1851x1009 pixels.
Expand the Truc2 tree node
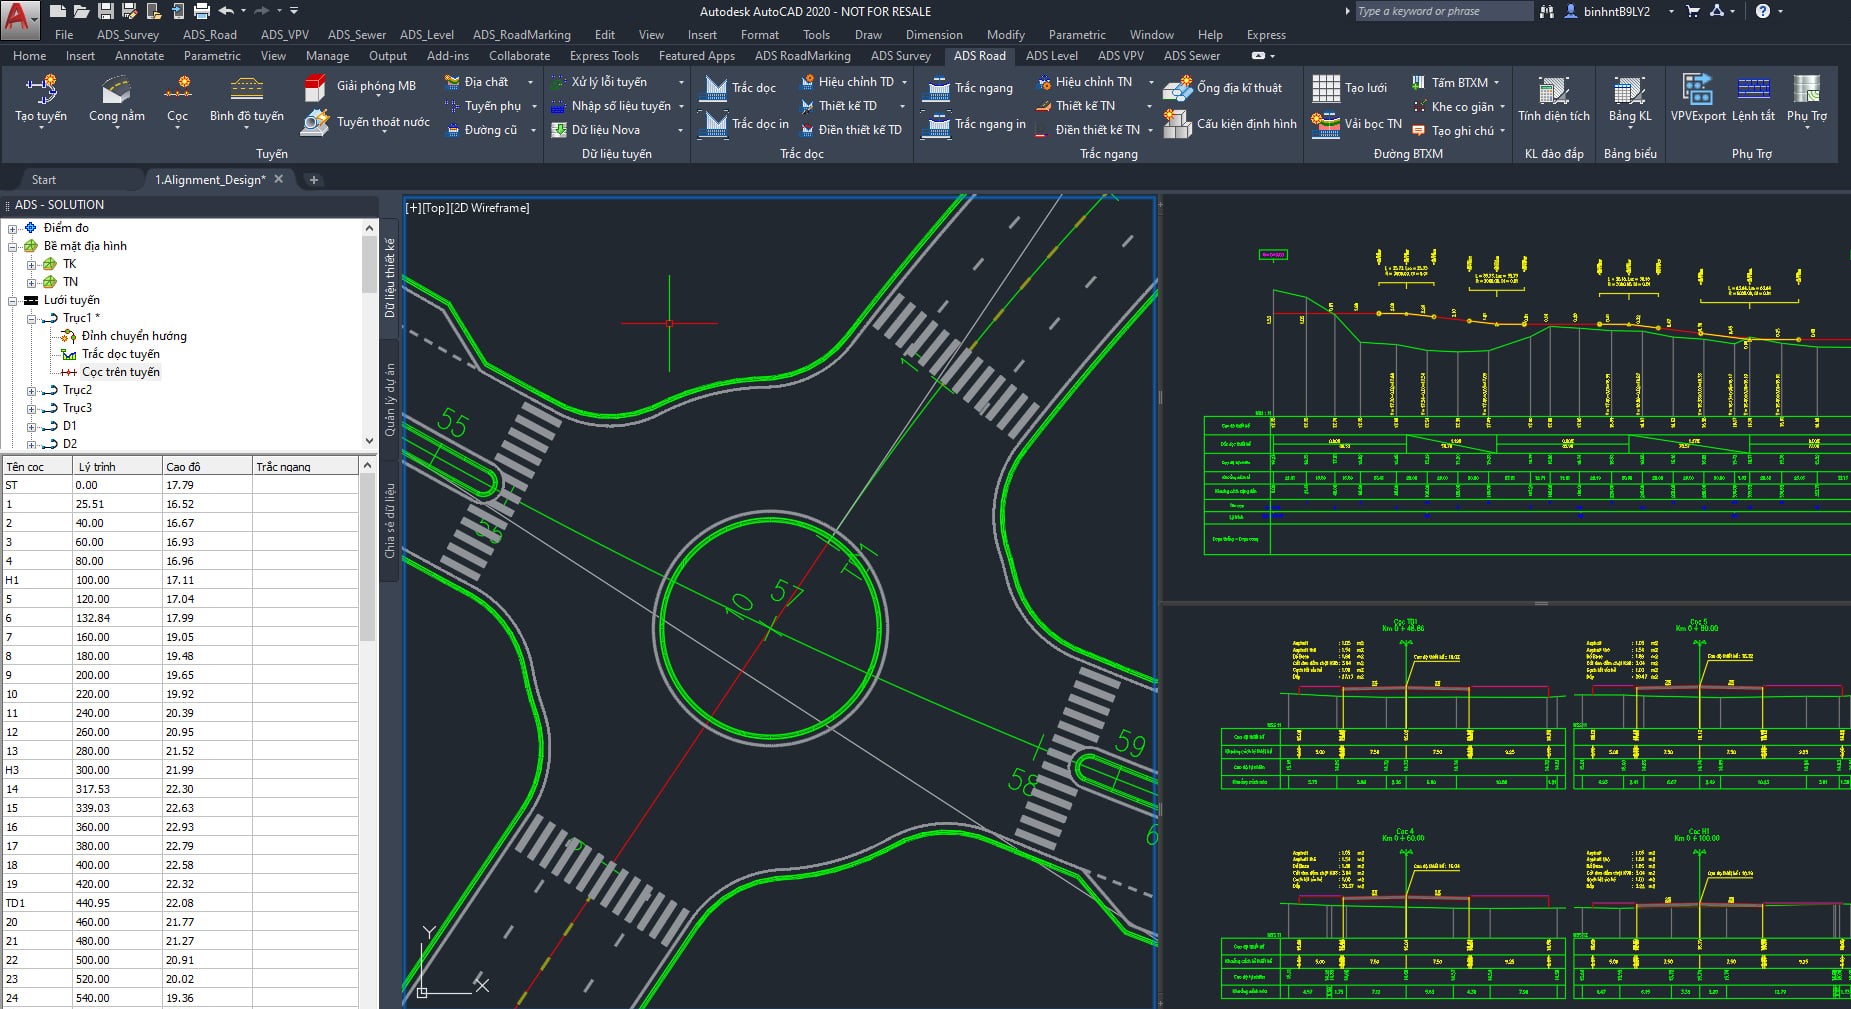[x=32, y=391]
